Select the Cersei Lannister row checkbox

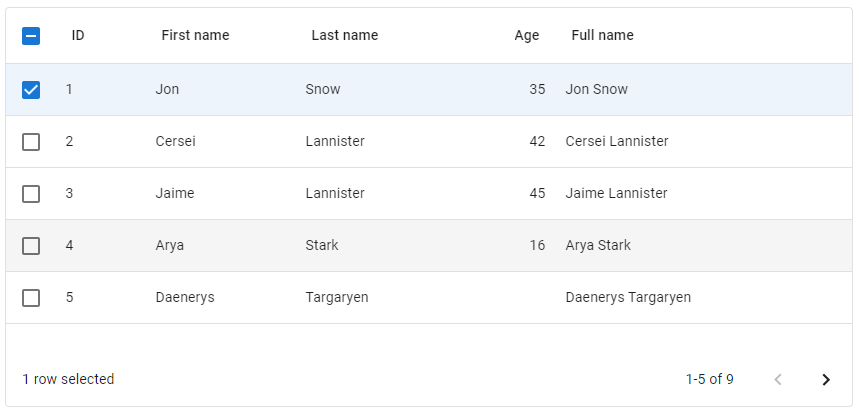coord(31,142)
